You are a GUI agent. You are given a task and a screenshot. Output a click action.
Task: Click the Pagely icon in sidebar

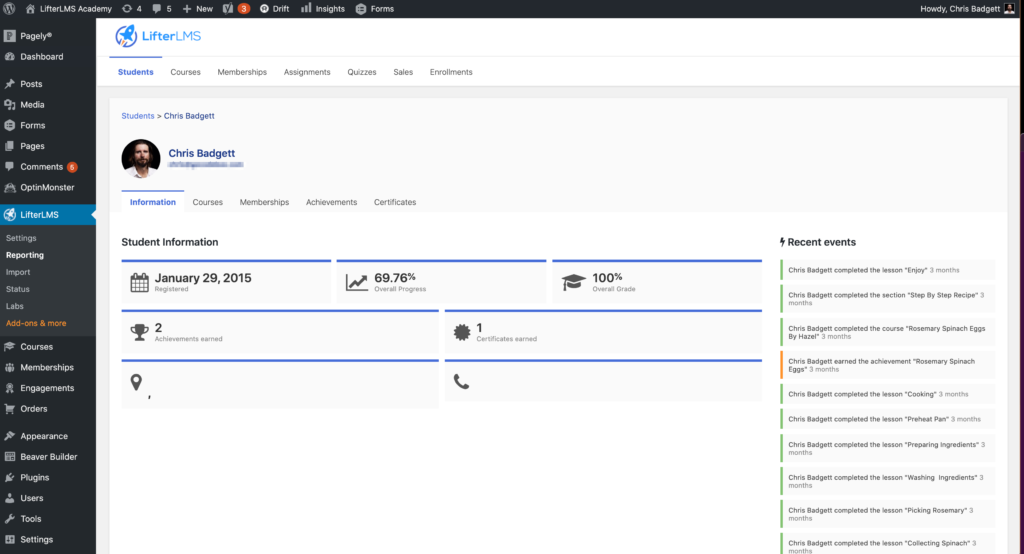pyautogui.click(x=10, y=36)
